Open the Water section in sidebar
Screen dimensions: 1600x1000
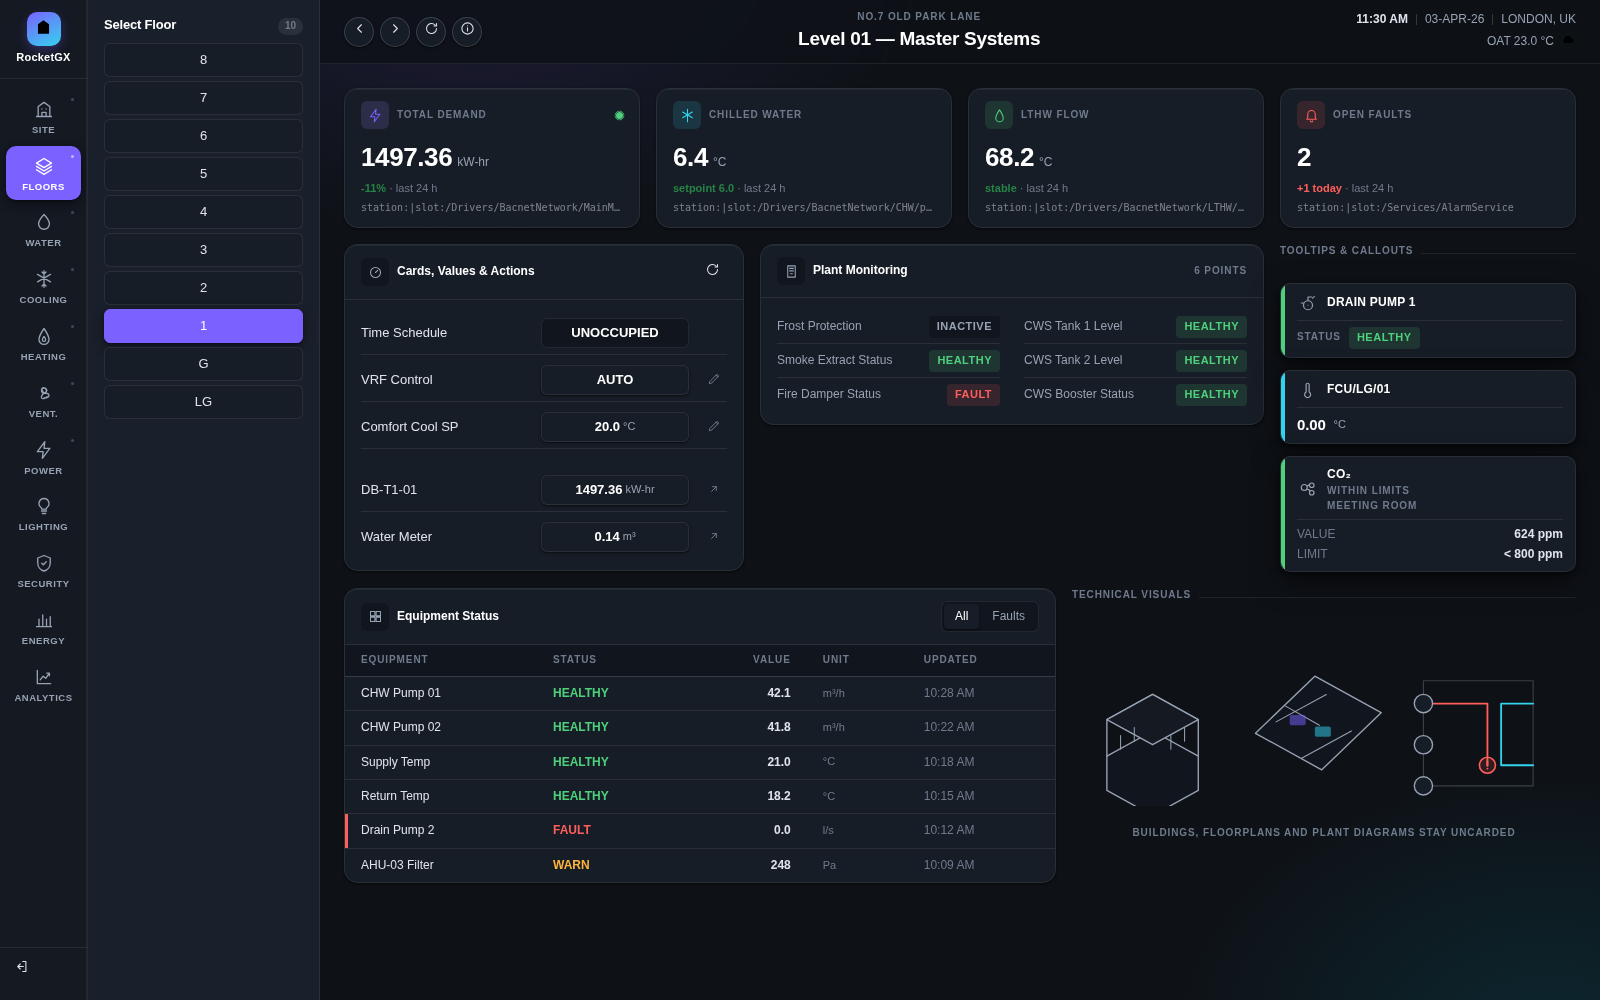point(43,230)
